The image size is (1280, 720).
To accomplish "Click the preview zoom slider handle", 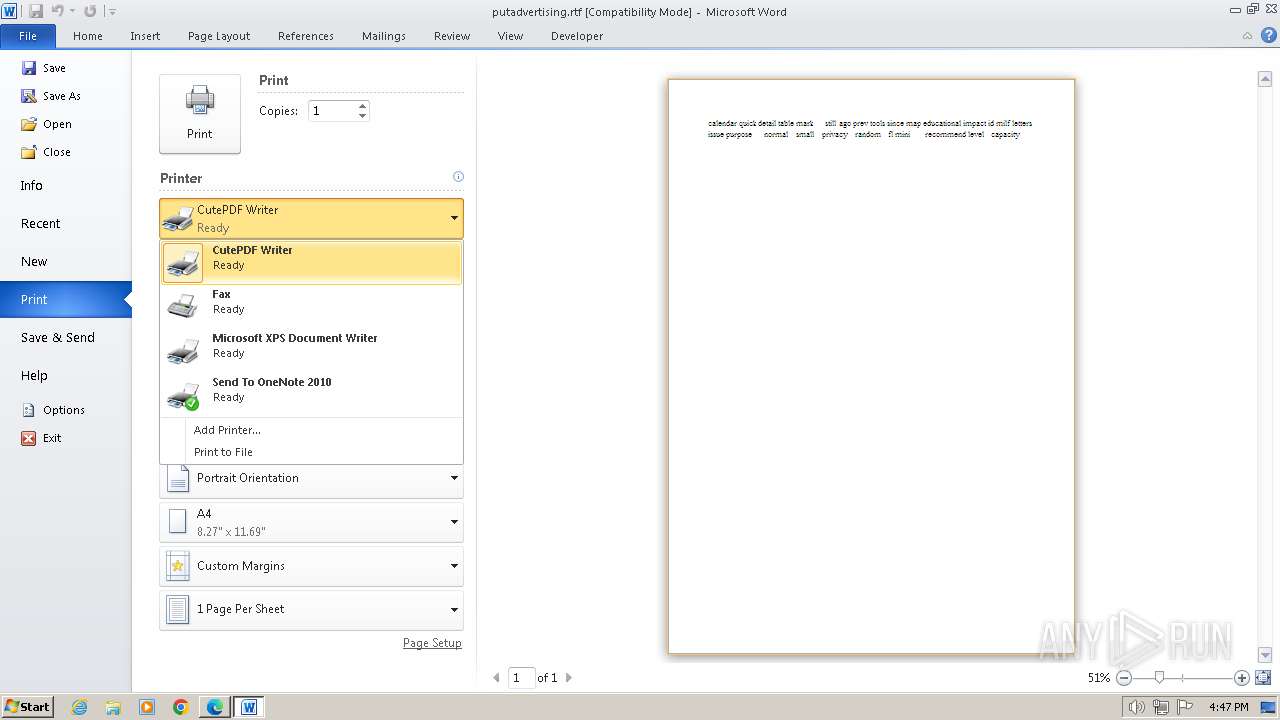I will [x=1159, y=678].
